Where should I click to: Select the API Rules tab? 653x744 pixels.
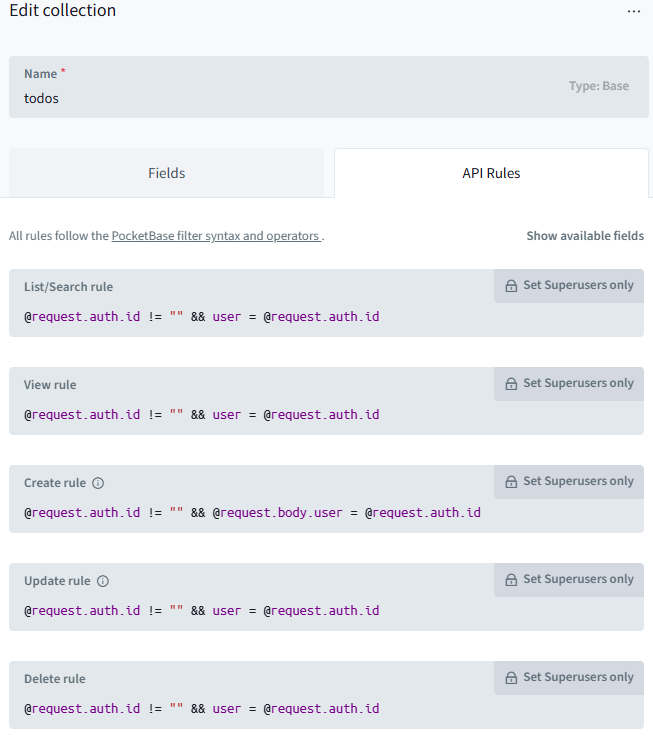point(491,173)
